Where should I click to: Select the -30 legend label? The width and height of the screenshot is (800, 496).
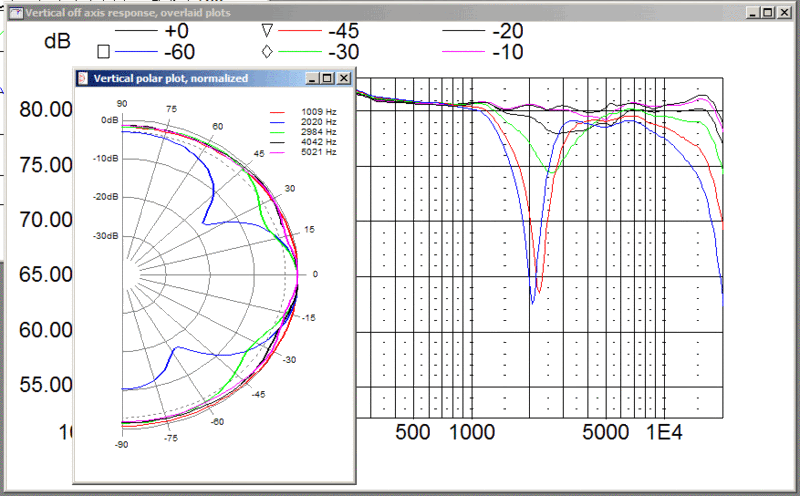tap(344, 52)
